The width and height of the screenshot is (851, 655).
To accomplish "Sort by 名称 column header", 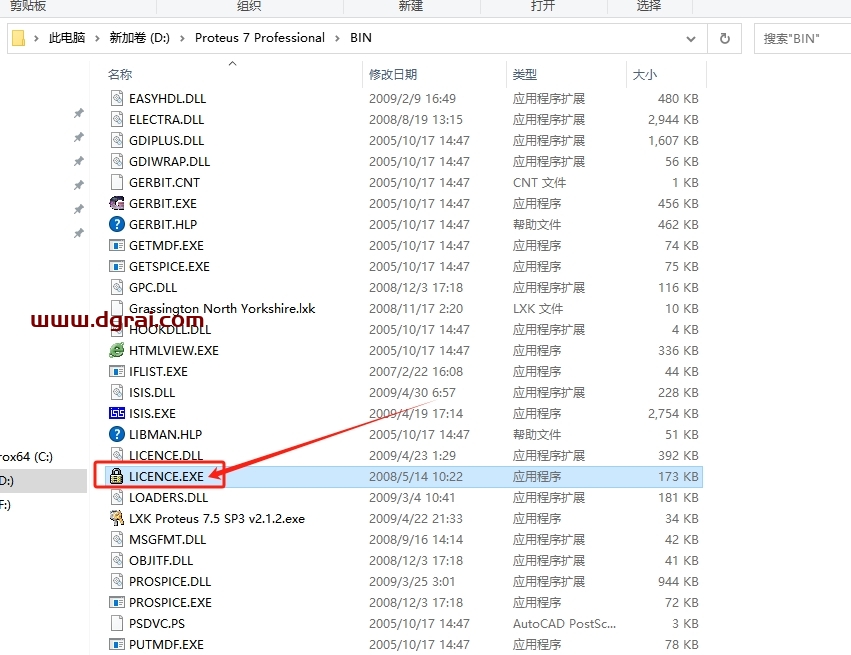I will [x=120, y=74].
